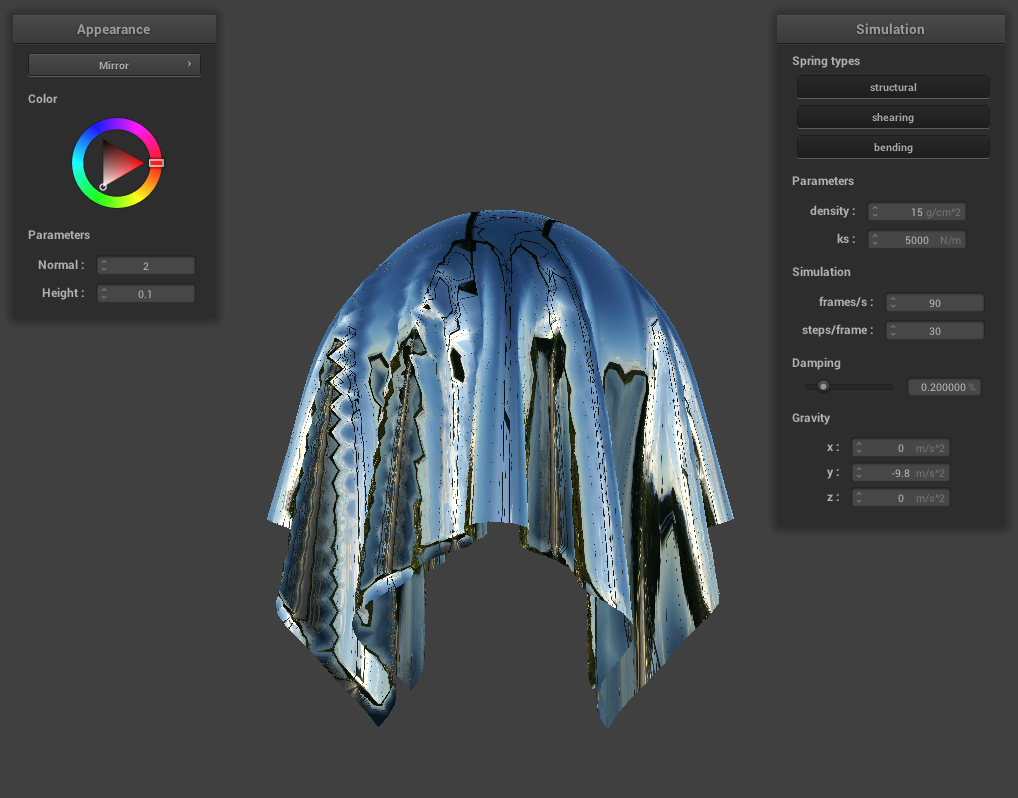Click the density value field

tap(916, 212)
